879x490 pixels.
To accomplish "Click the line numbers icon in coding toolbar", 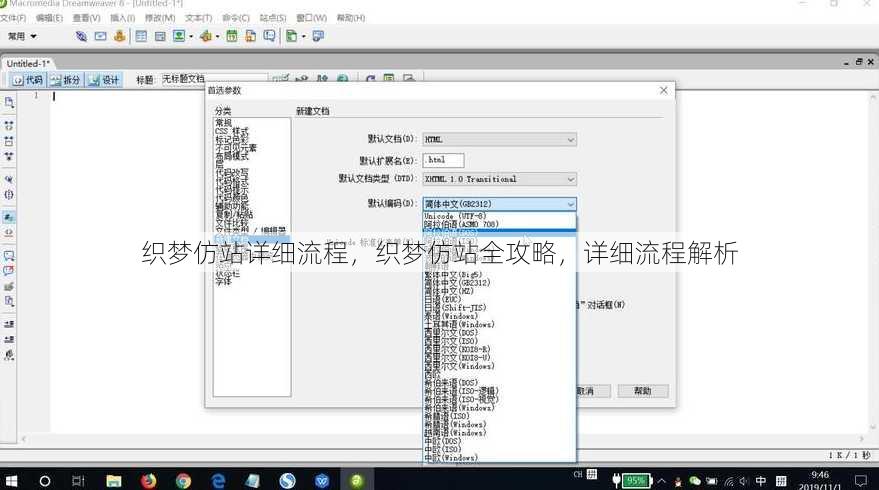I will (x=9, y=217).
